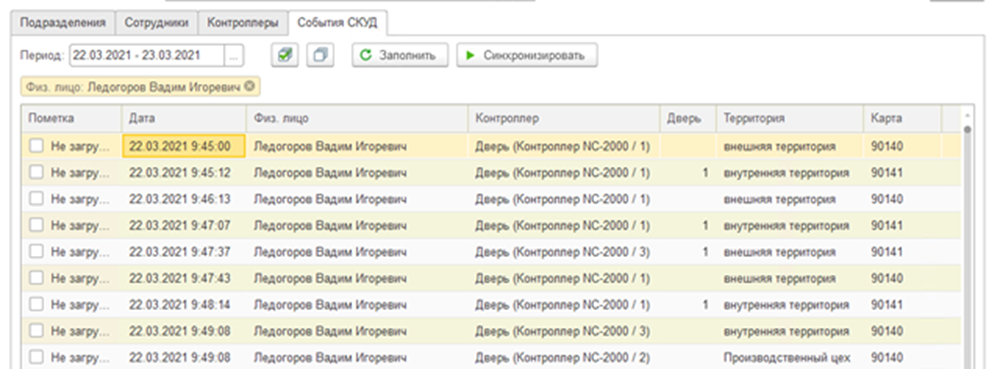This screenshot has height=369, width=989.
Task: Tick the checkbox in the 9:45:12 row
Action: (x=37, y=173)
